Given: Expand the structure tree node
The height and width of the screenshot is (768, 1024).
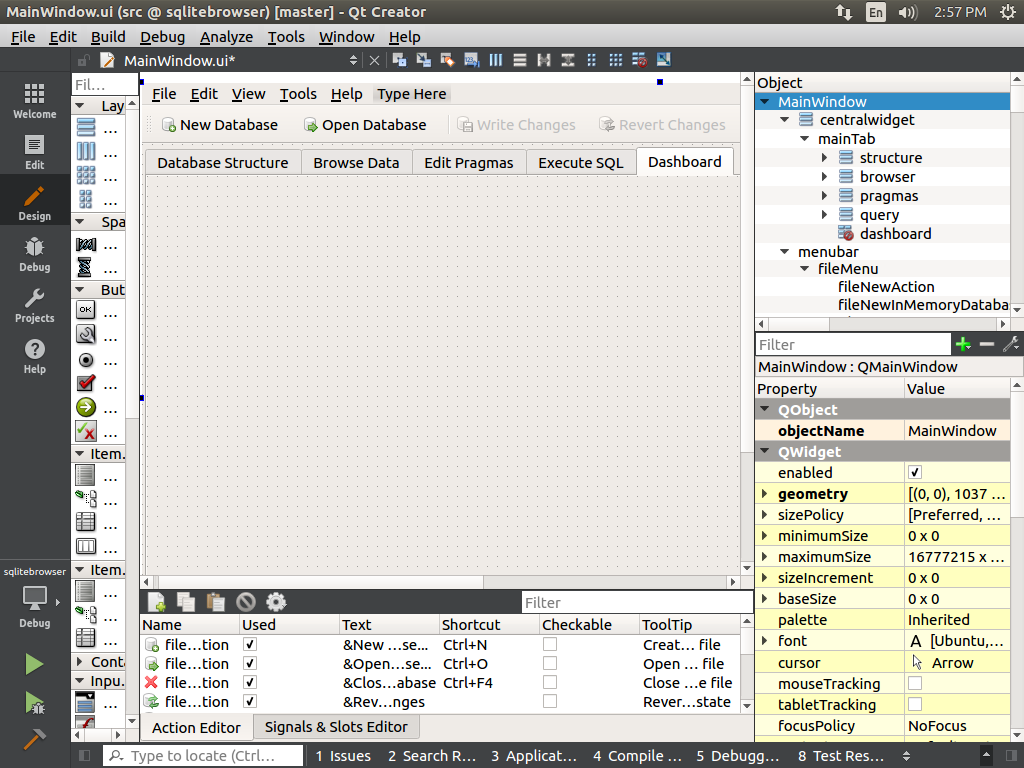Looking at the screenshot, I should tap(824, 157).
